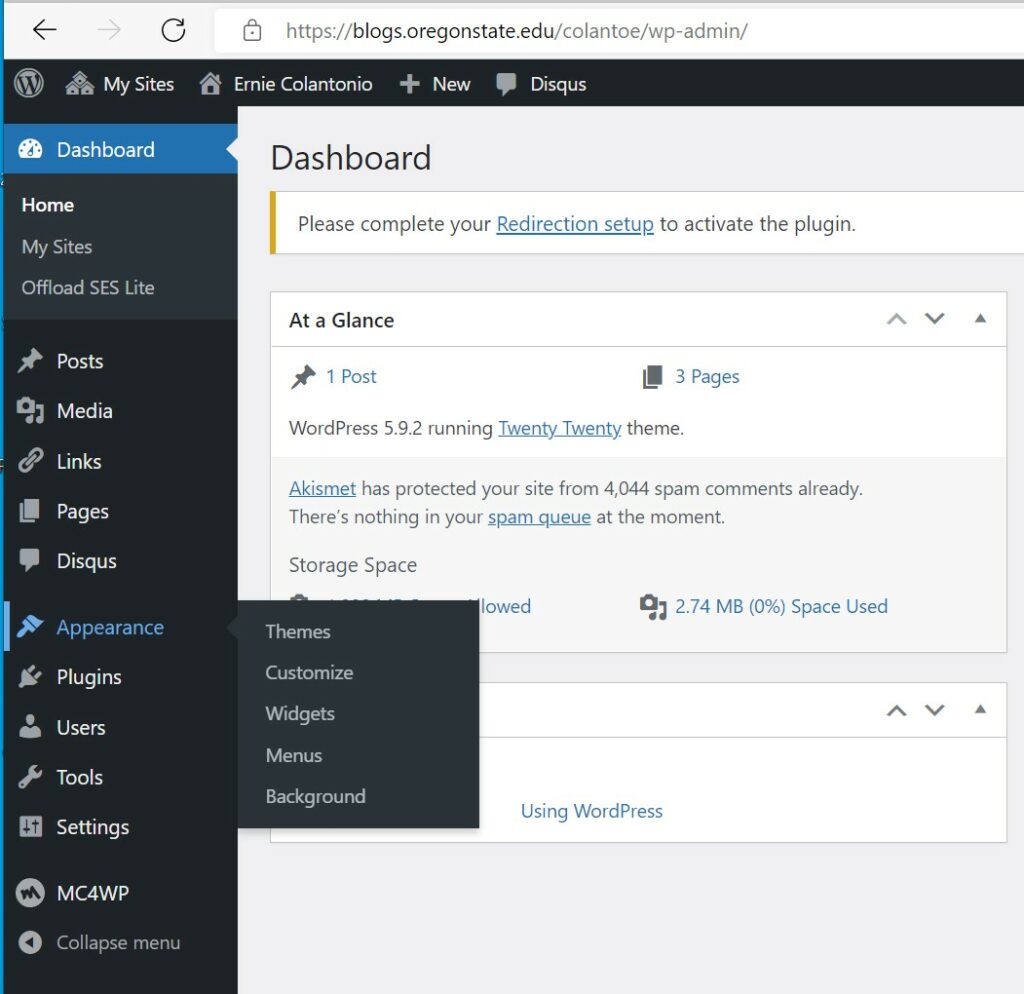Click the WordPress logo in admin bar

(29, 84)
